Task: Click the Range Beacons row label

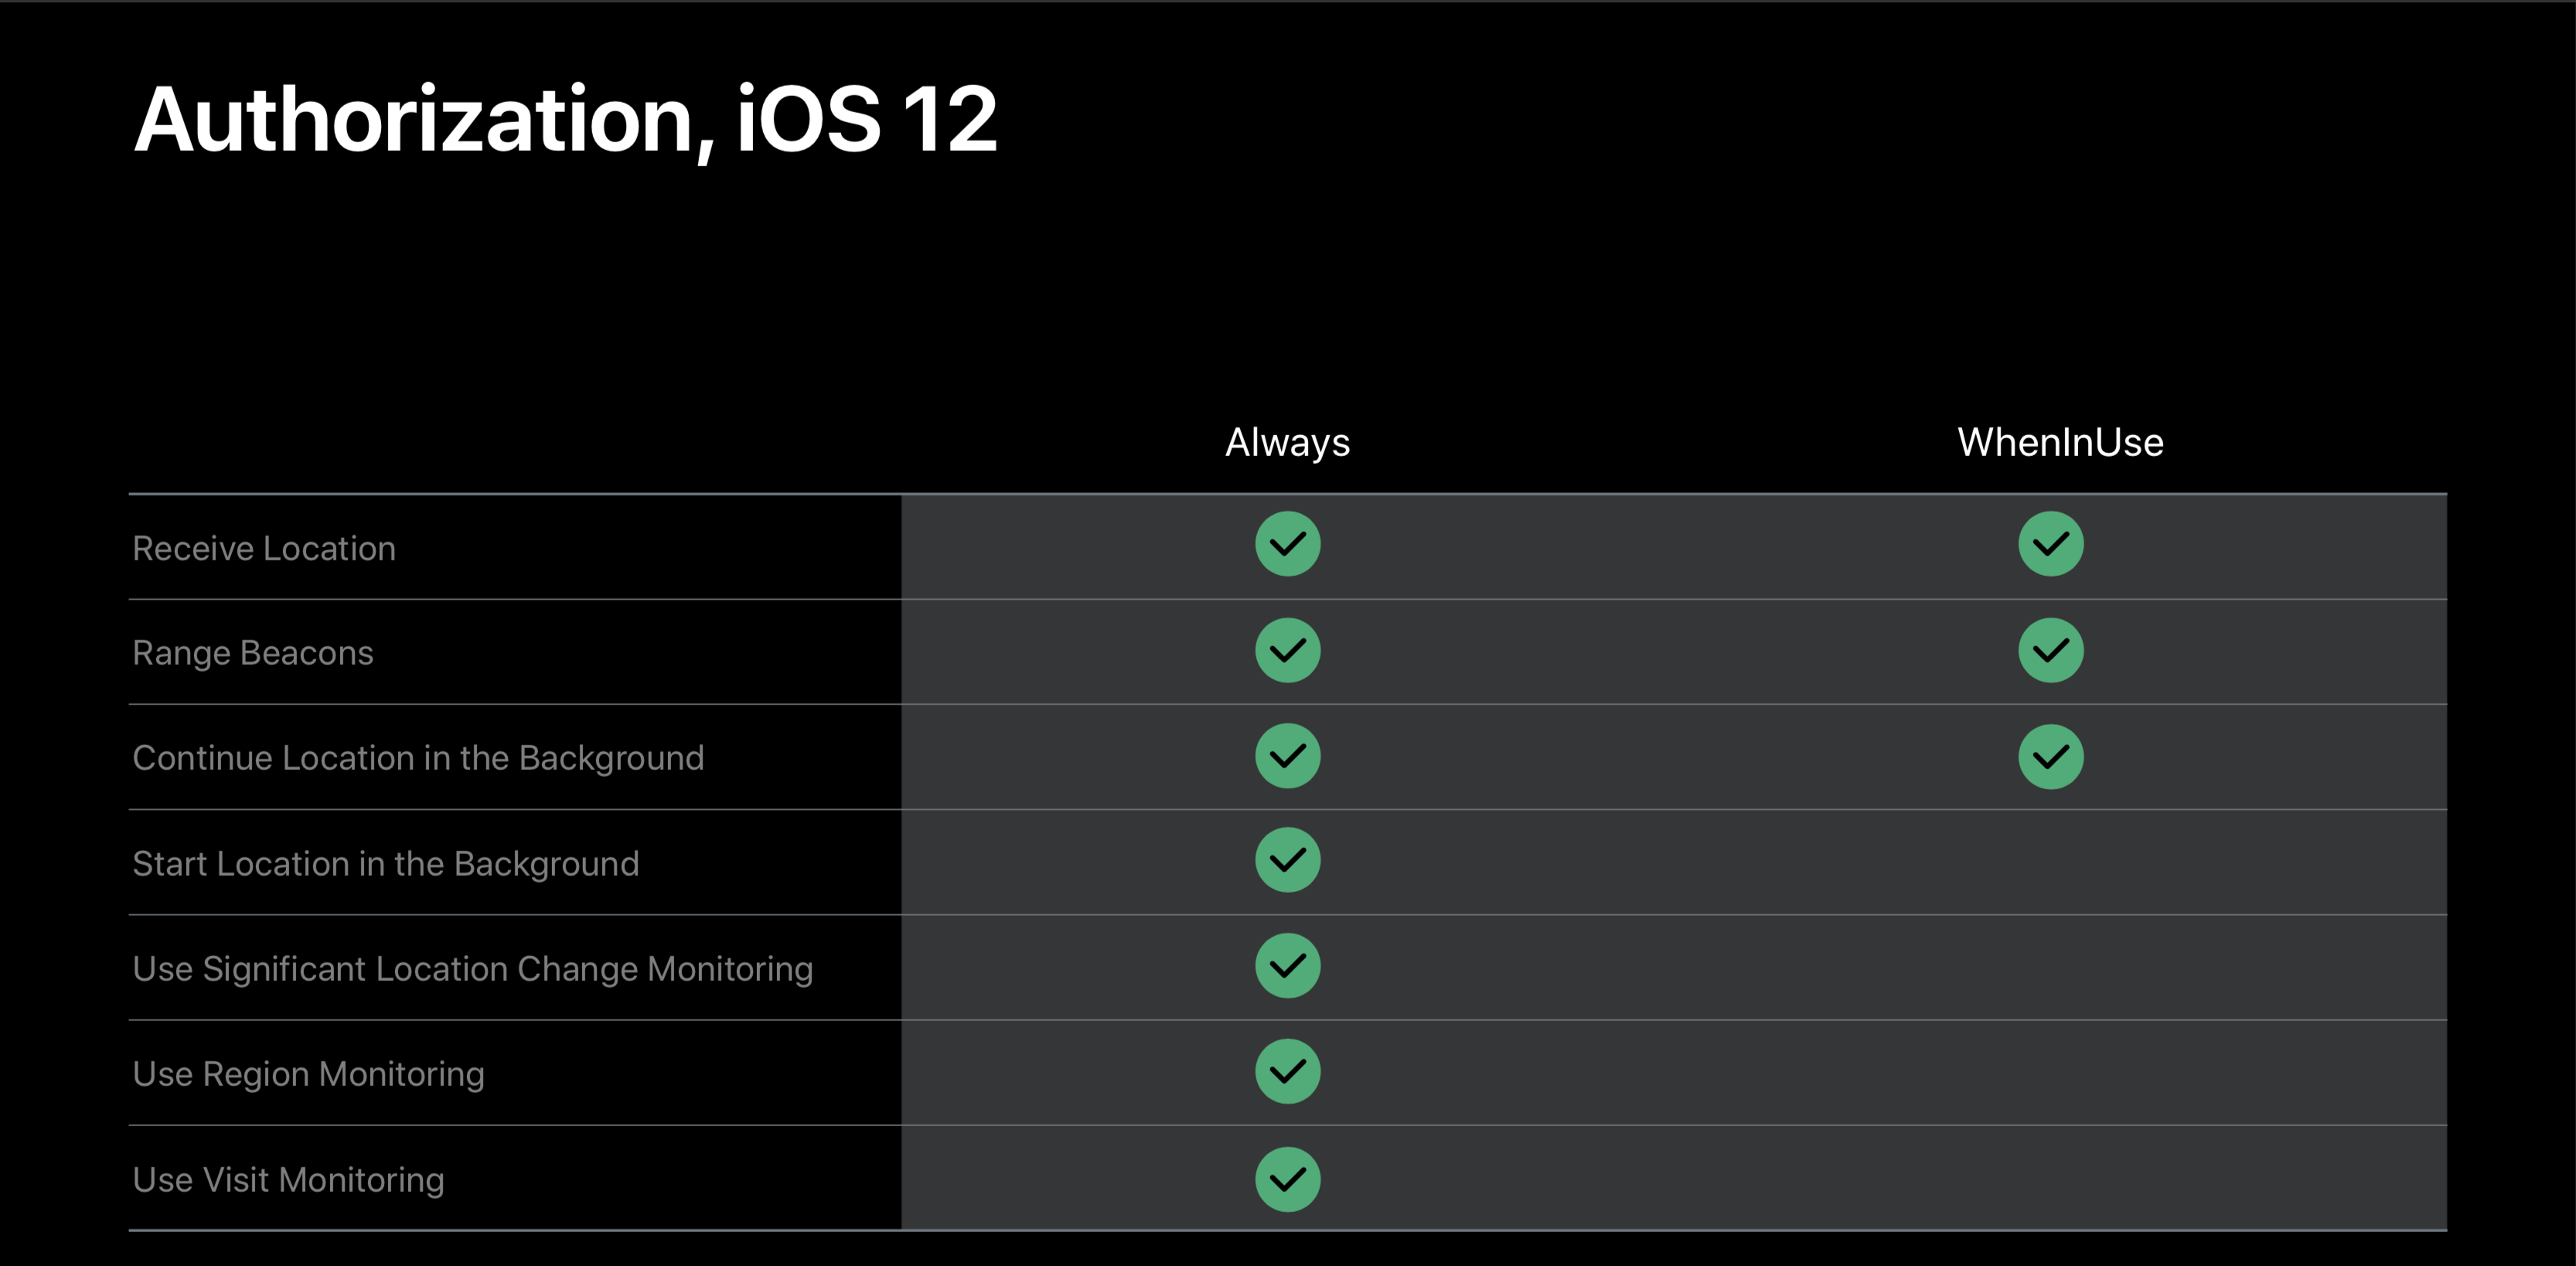Action: (253, 653)
